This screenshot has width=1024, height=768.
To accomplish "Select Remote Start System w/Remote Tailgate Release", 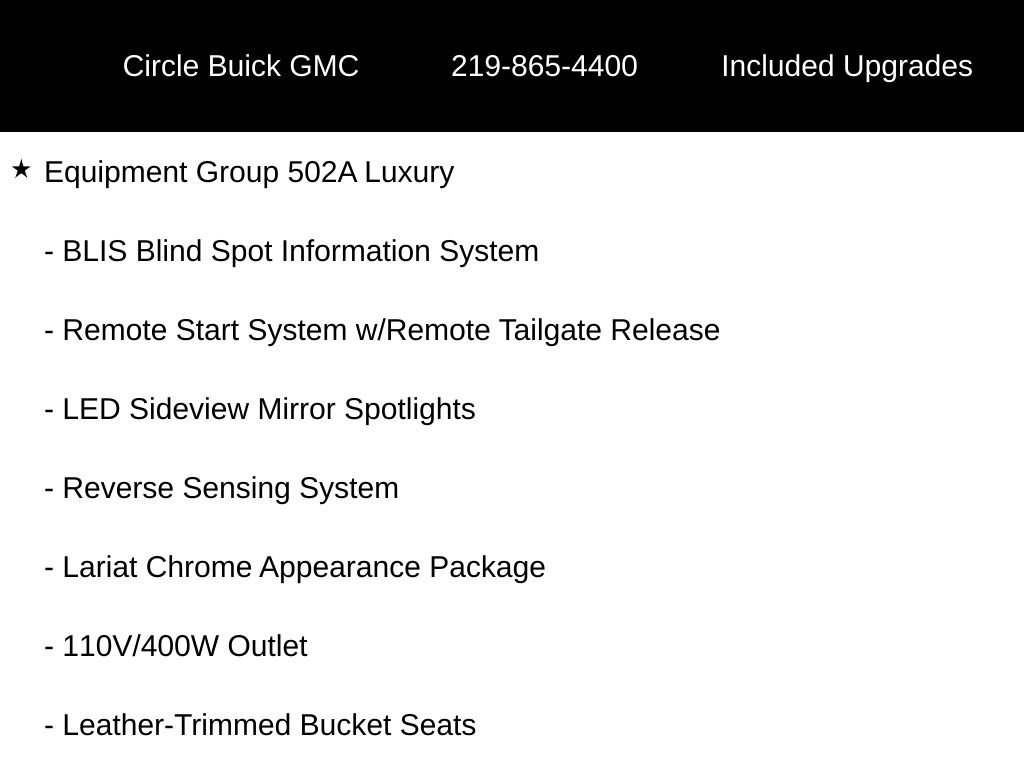I will (x=382, y=330).
